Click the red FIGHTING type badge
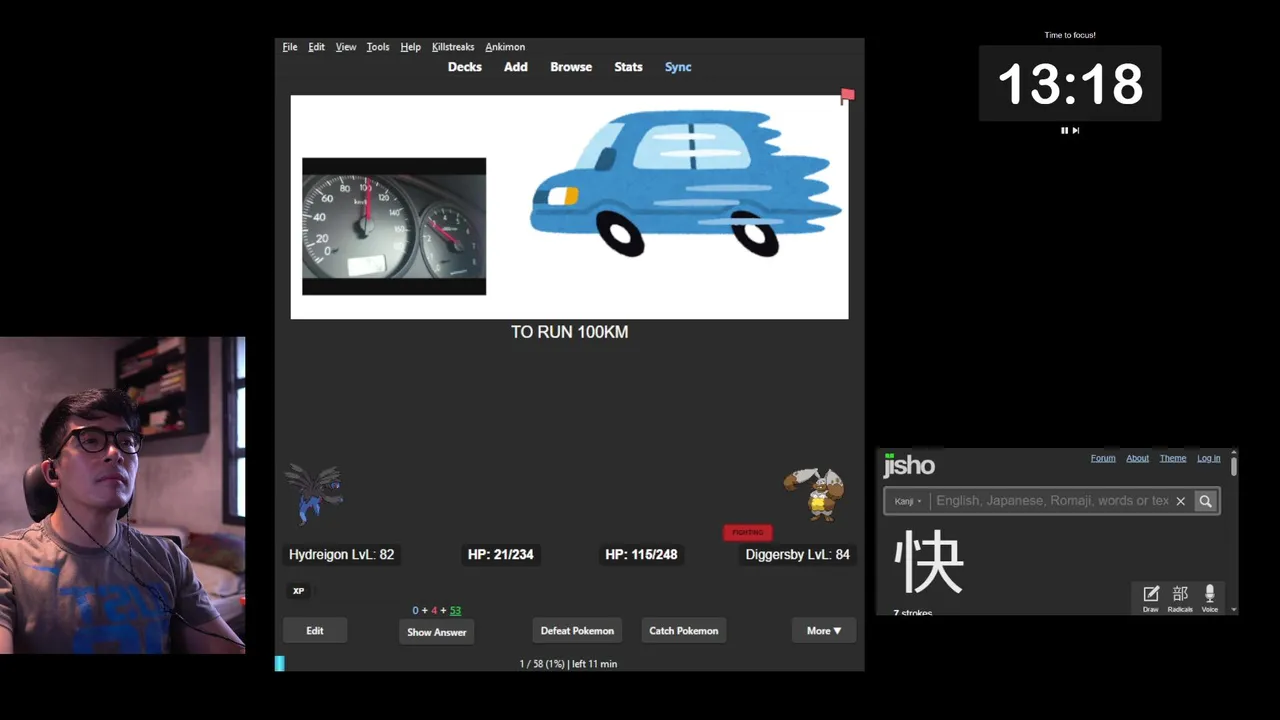 tap(748, 532)
